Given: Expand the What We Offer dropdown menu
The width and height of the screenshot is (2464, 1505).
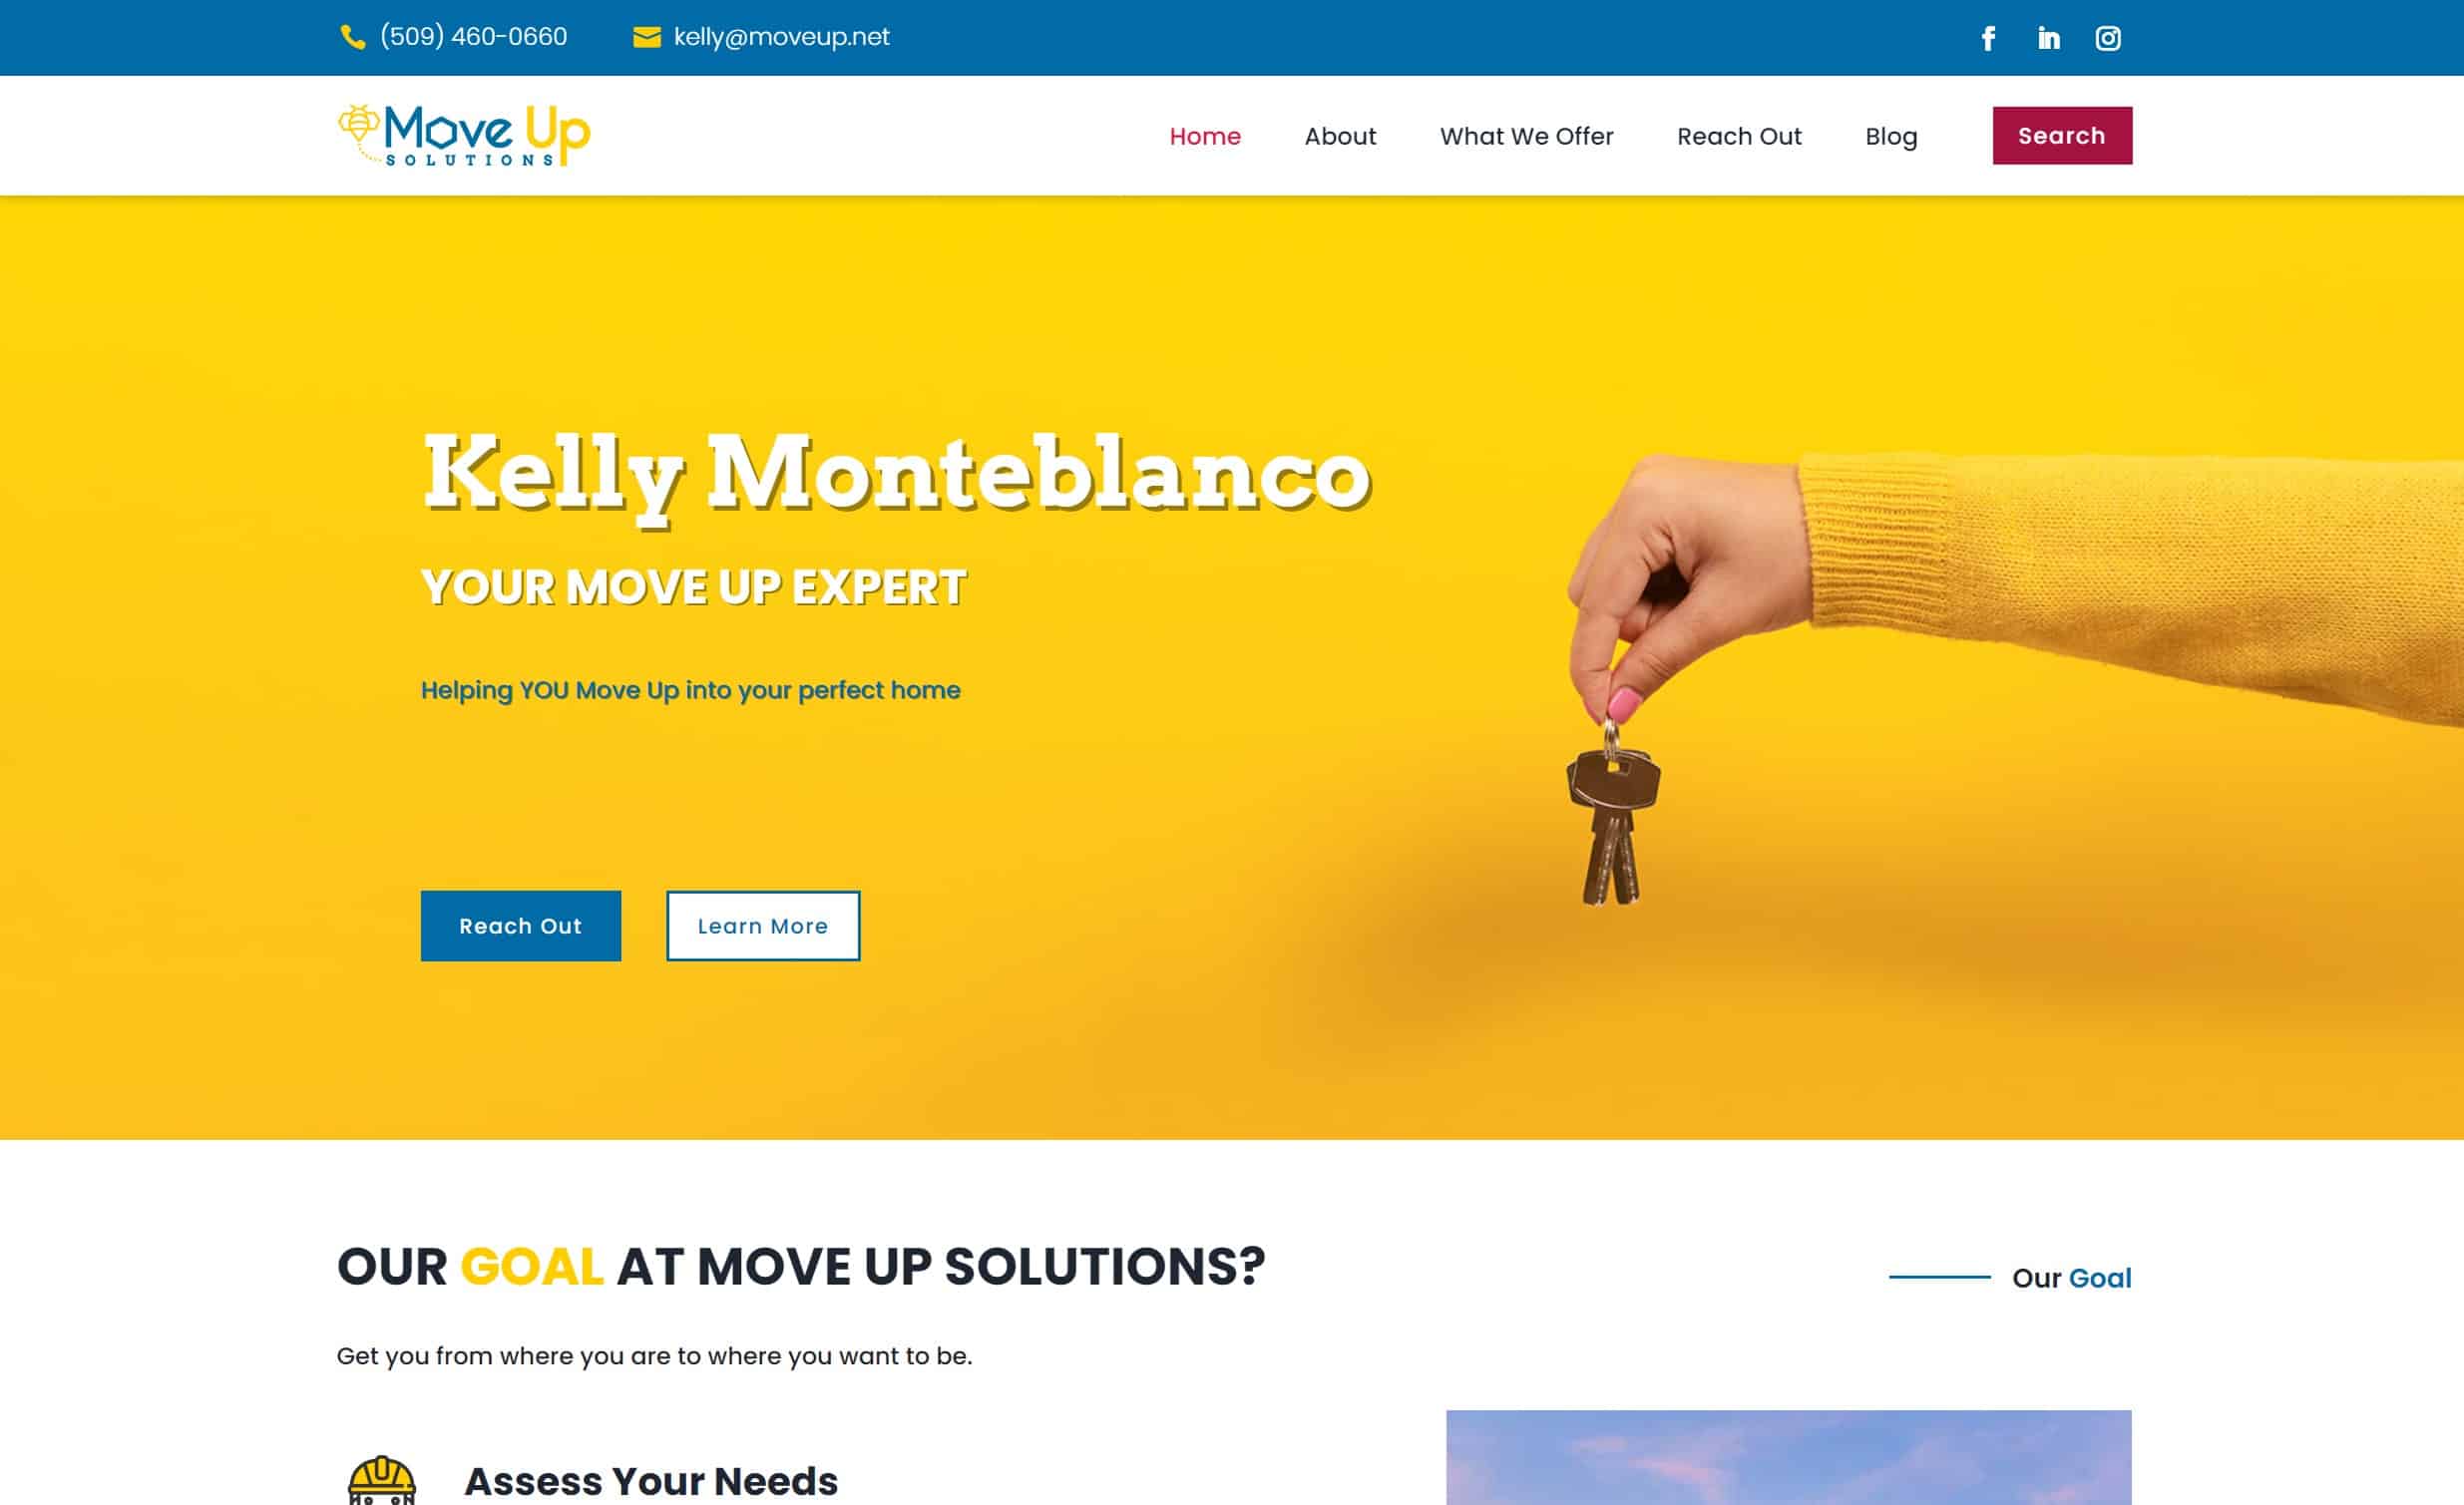Looking at the screenshot, I should (x=1524, y=136).
